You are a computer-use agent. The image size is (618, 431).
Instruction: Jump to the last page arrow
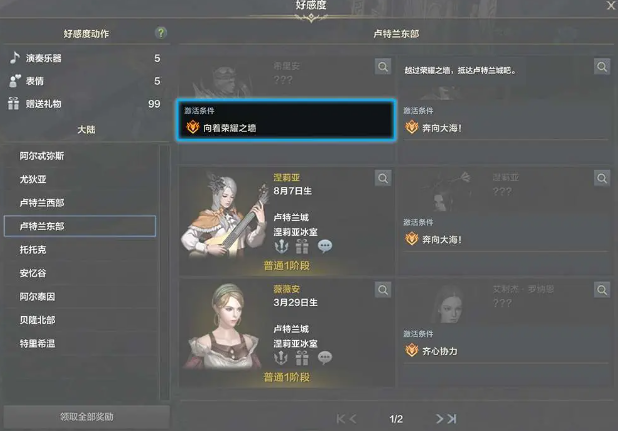click(x=452, y=419)
